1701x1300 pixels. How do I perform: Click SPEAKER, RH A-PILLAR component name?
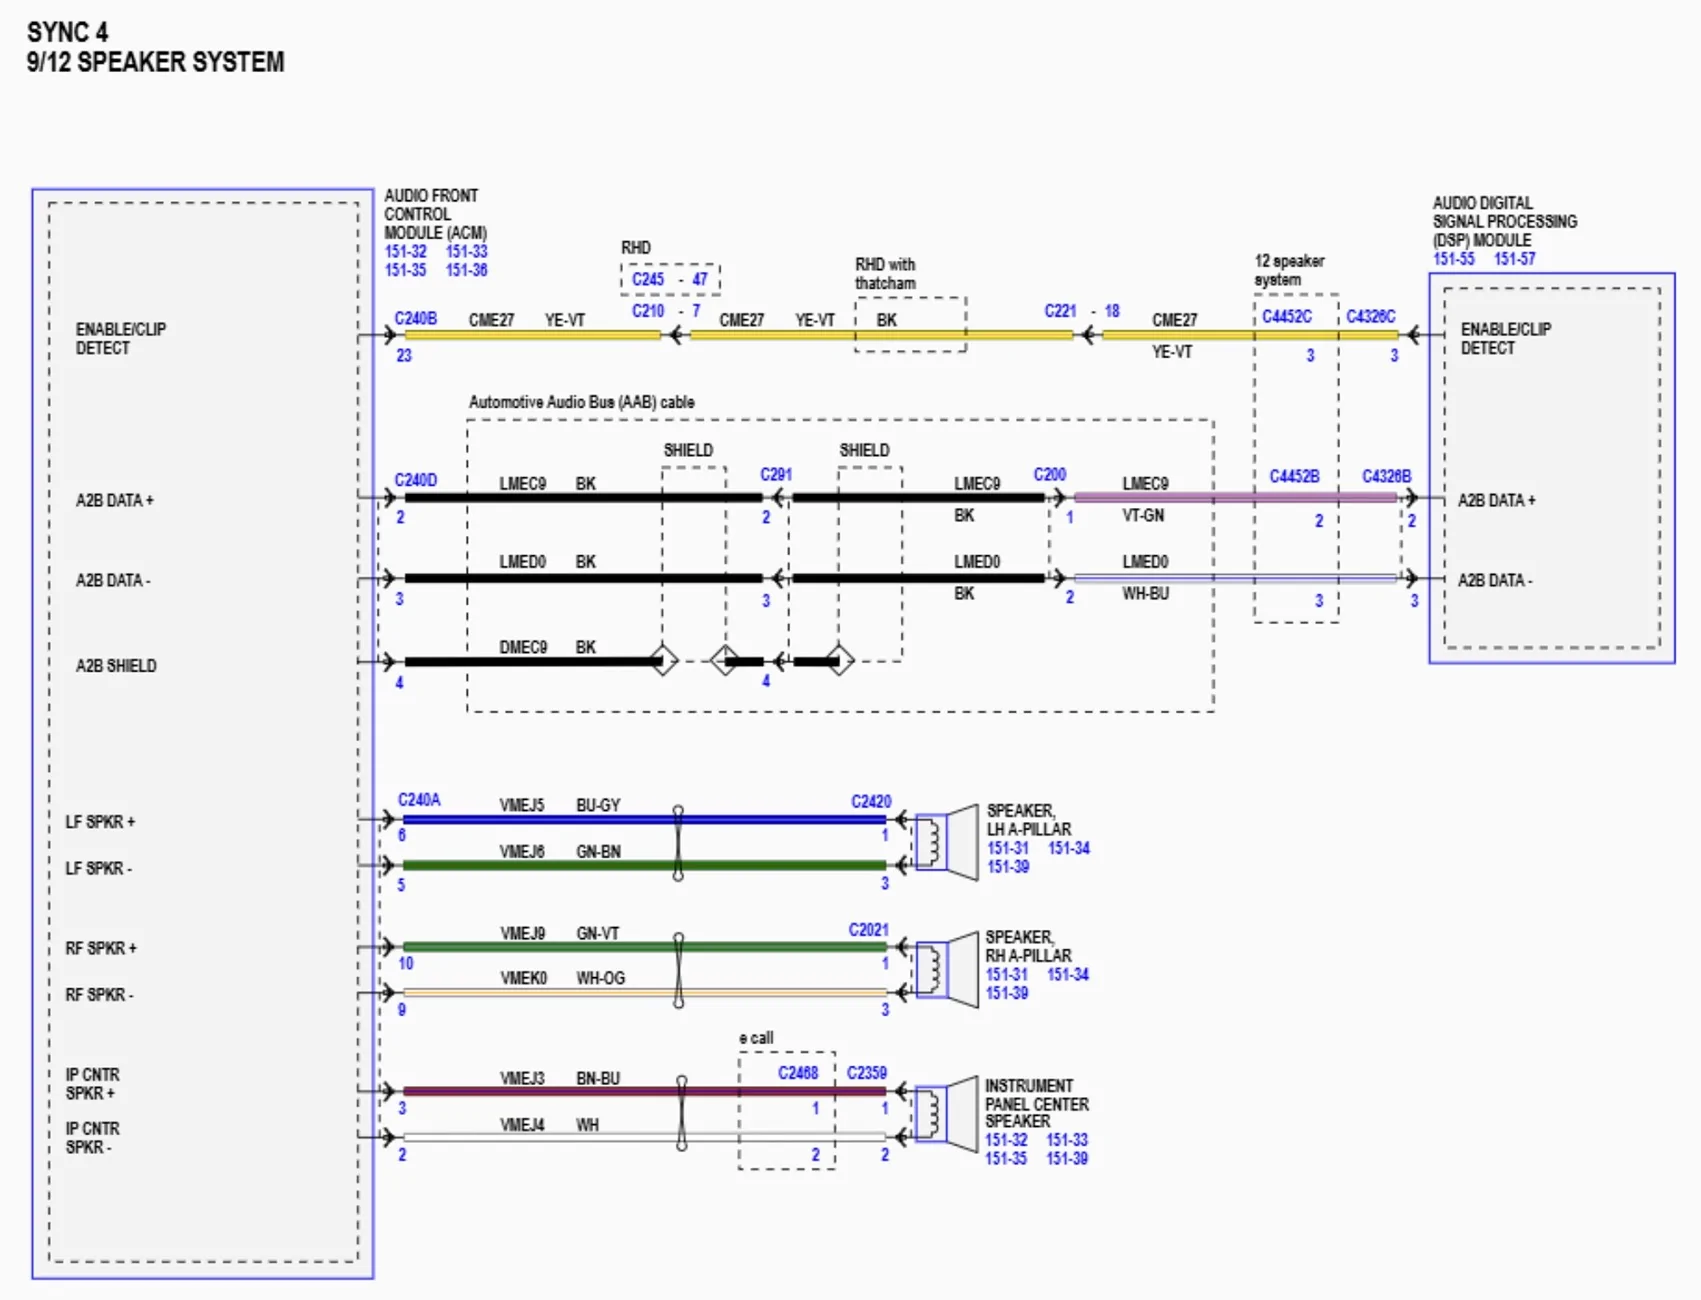1028,946
